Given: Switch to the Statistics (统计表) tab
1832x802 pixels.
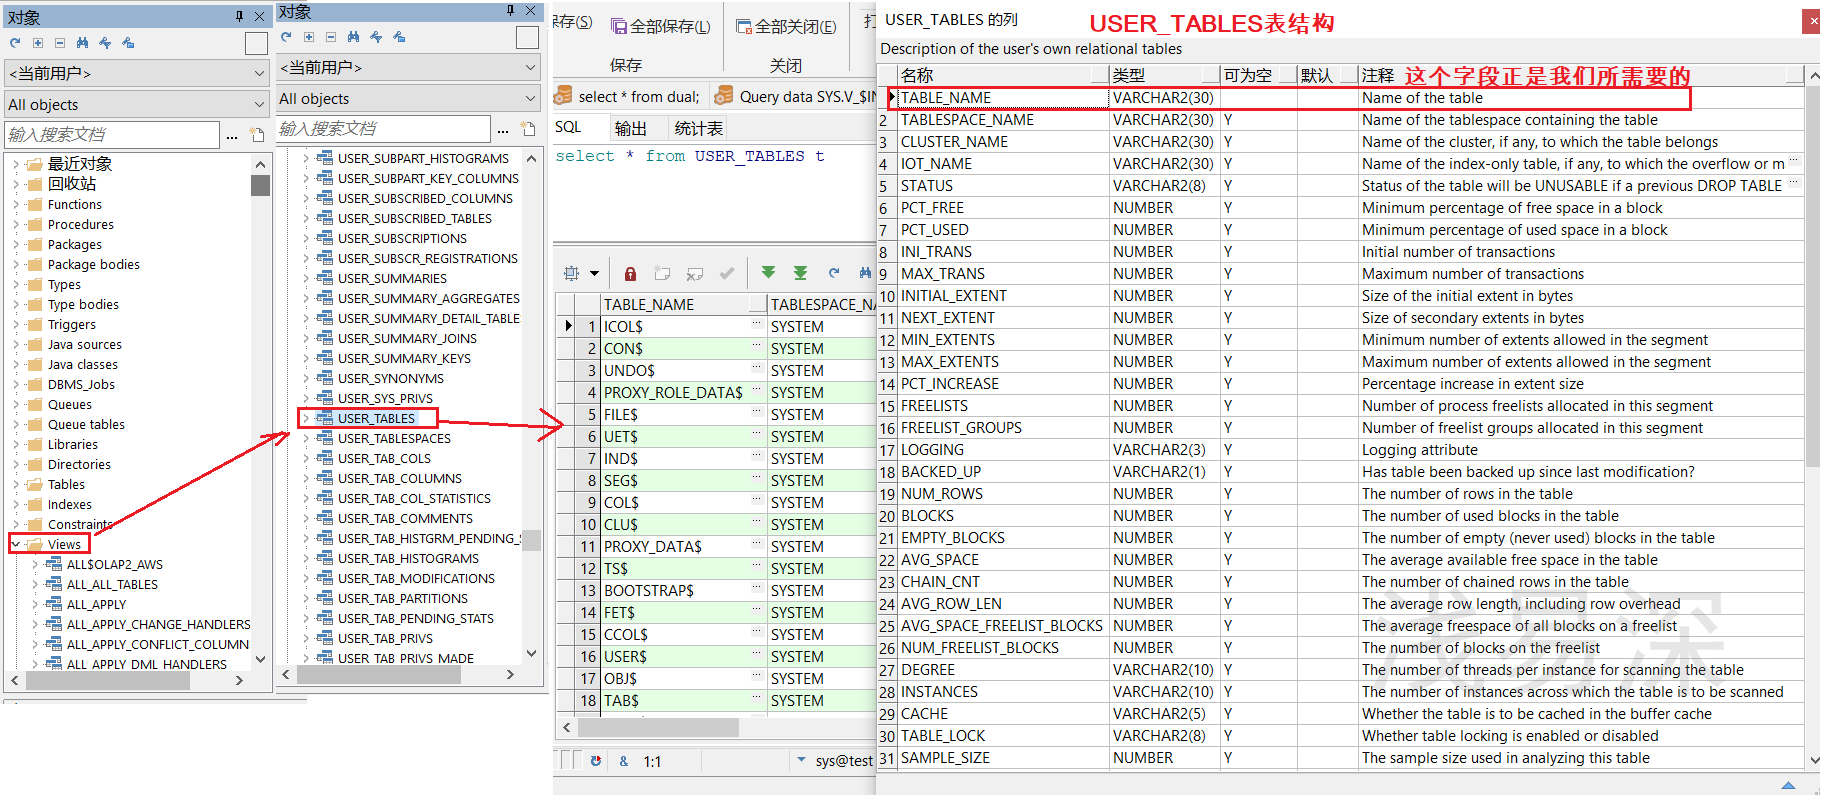Looking at the screenshot, I should point(699,128).
